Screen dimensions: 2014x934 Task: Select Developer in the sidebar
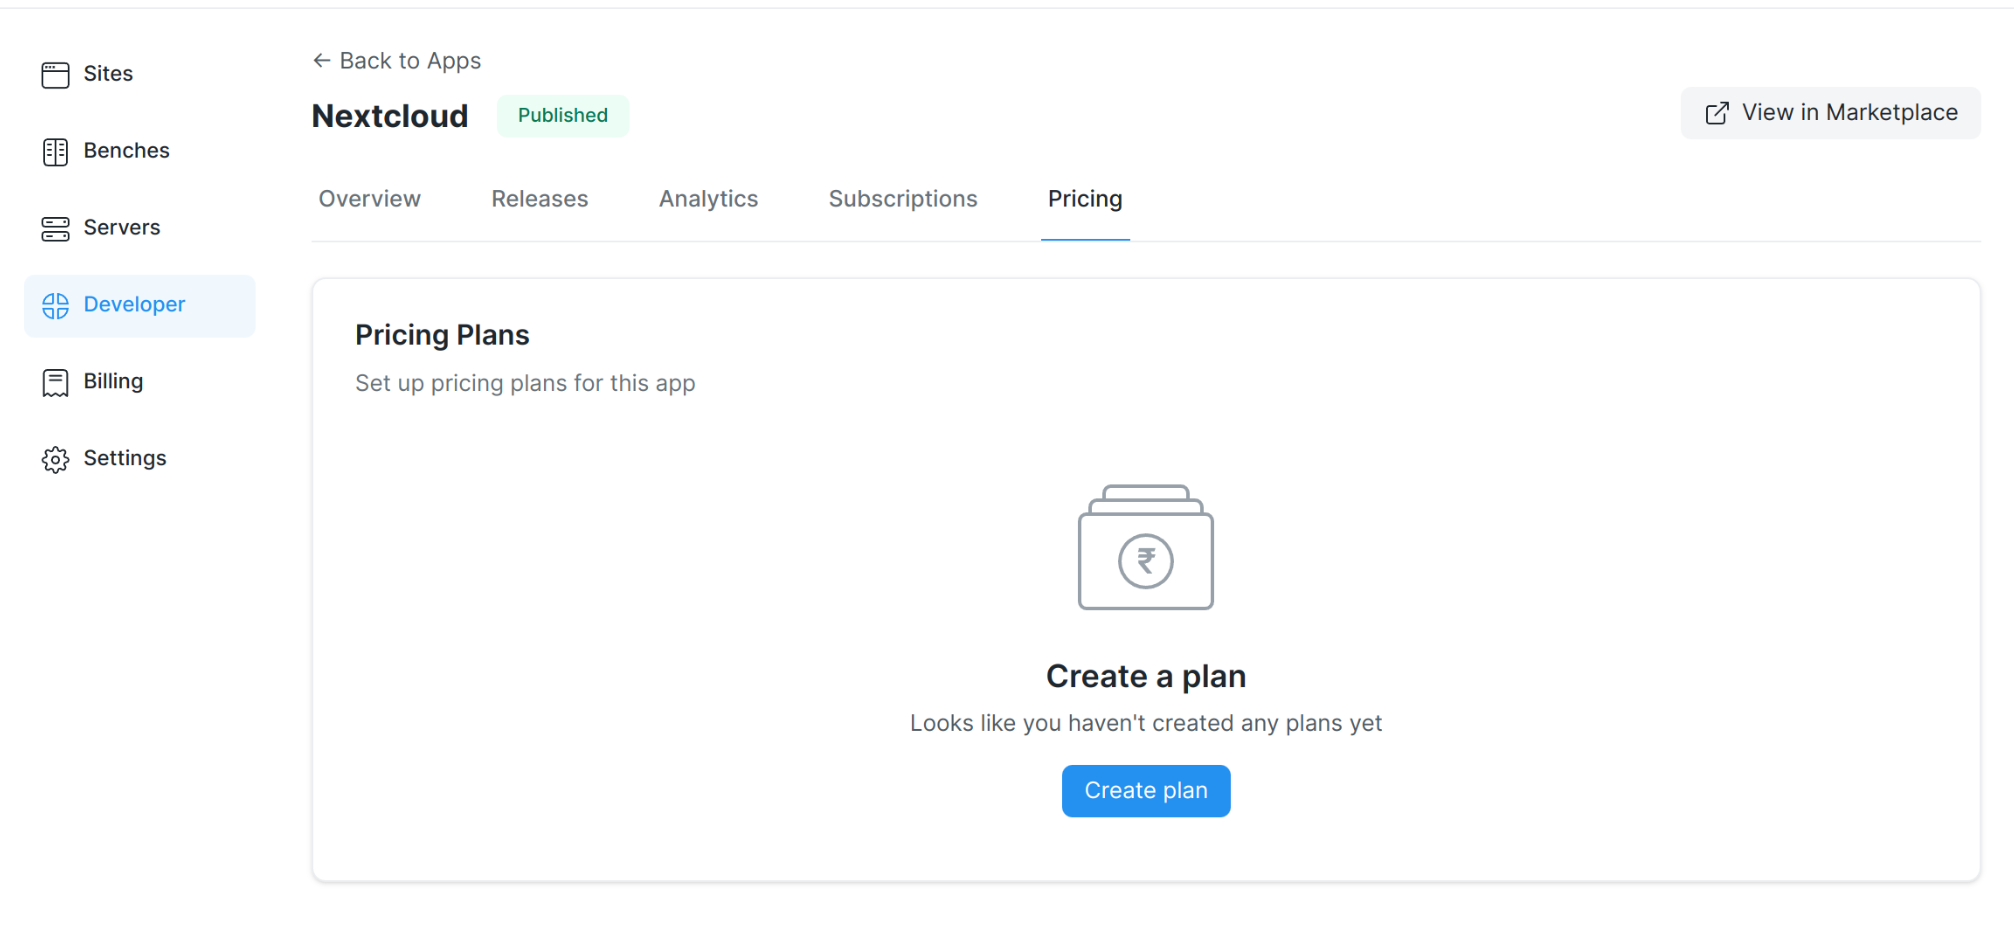140,305
